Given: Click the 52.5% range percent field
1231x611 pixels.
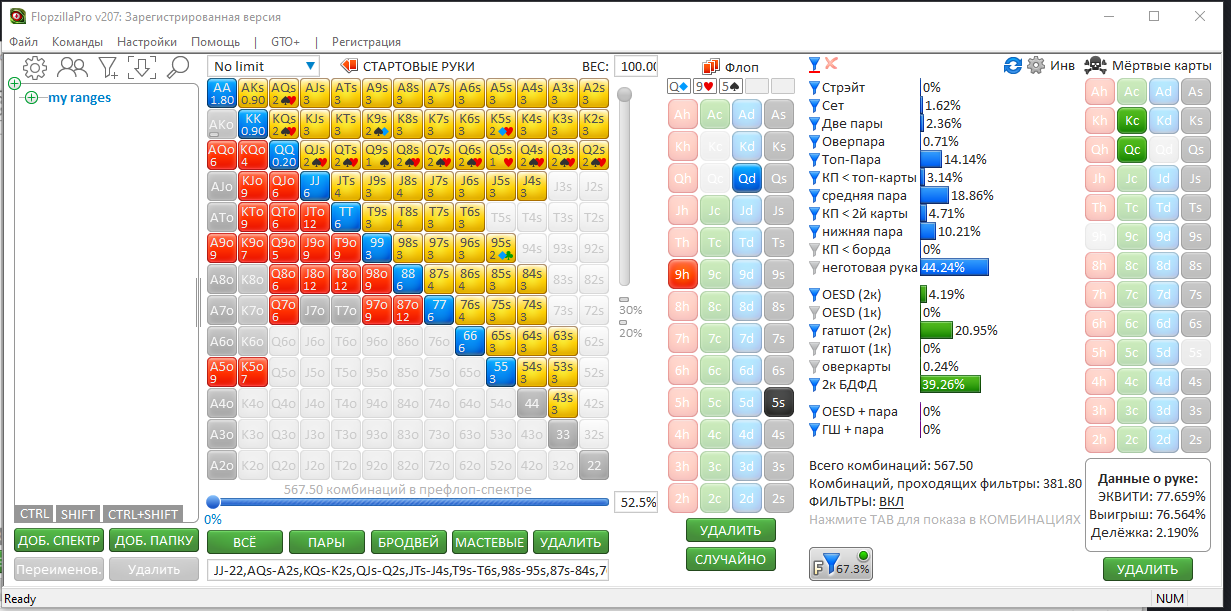Looking at the screenshot, I should (635, 502).
